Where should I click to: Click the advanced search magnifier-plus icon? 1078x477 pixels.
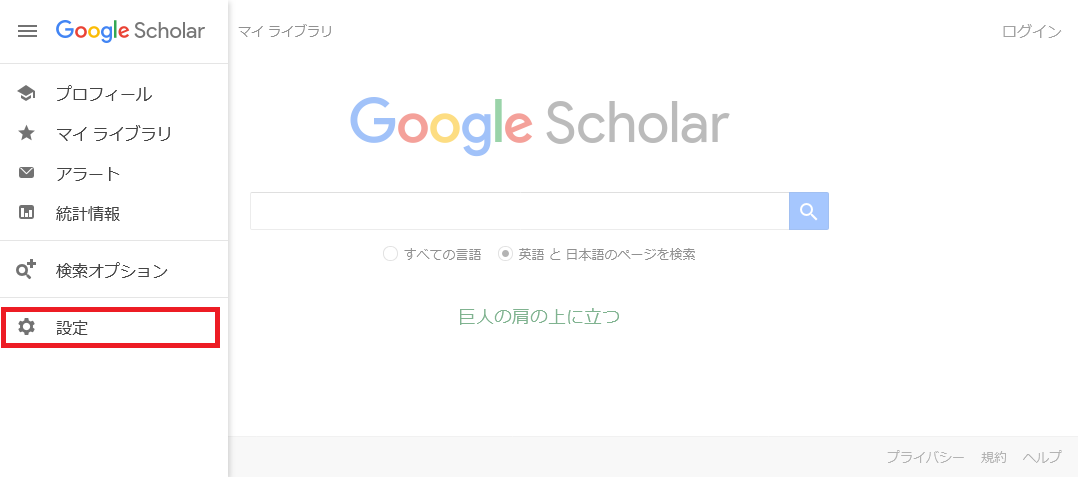pyautogui.click(x=26, y=270)
